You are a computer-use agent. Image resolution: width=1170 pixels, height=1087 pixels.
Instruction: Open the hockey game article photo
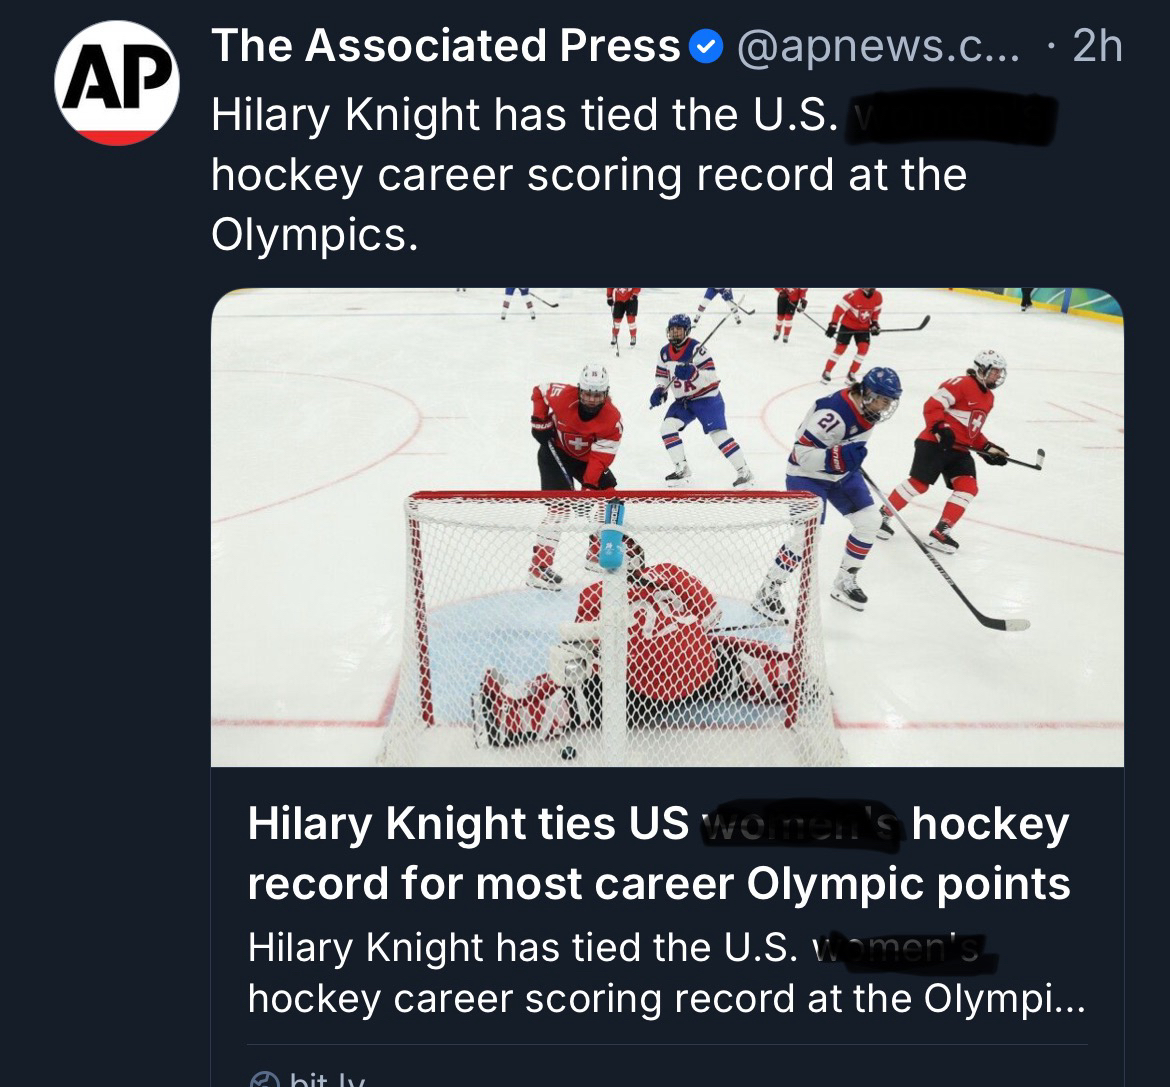click(x=667, y=527)
